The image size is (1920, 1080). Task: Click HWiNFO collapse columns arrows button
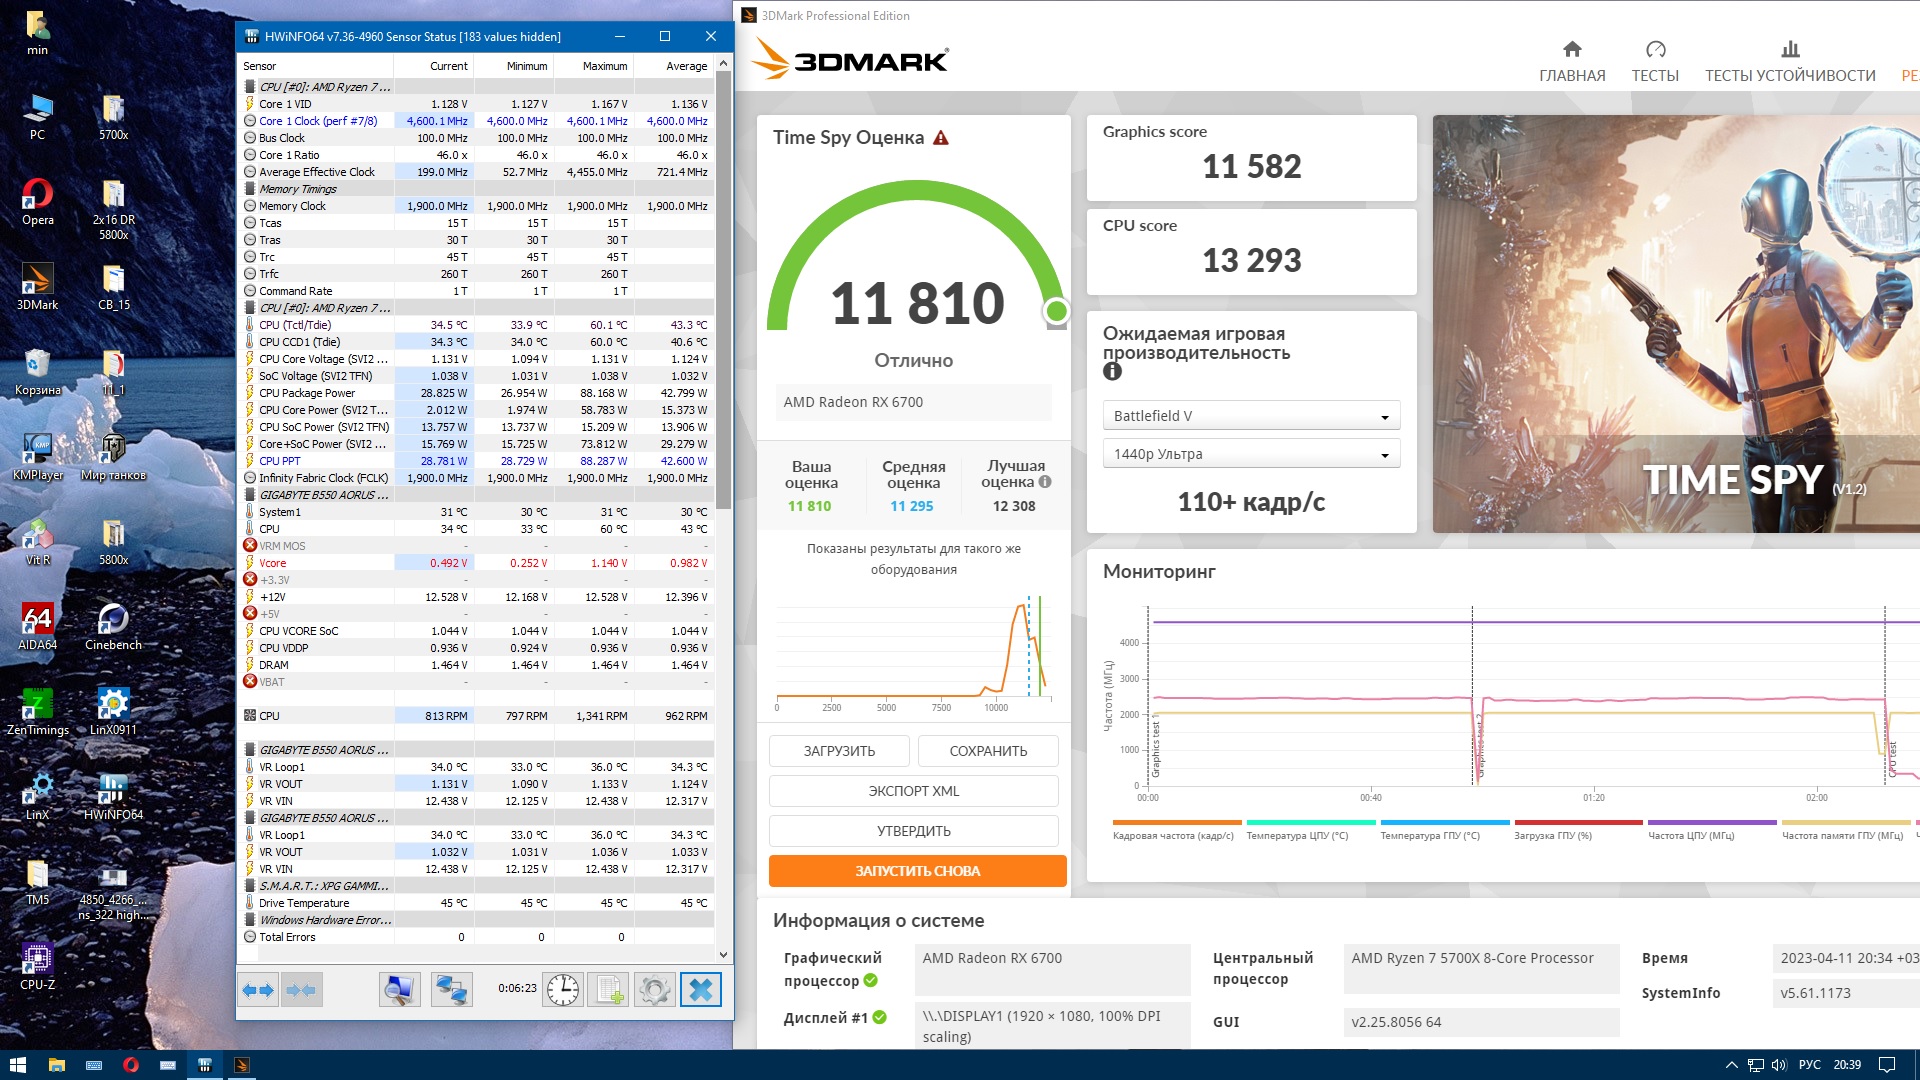301,990
